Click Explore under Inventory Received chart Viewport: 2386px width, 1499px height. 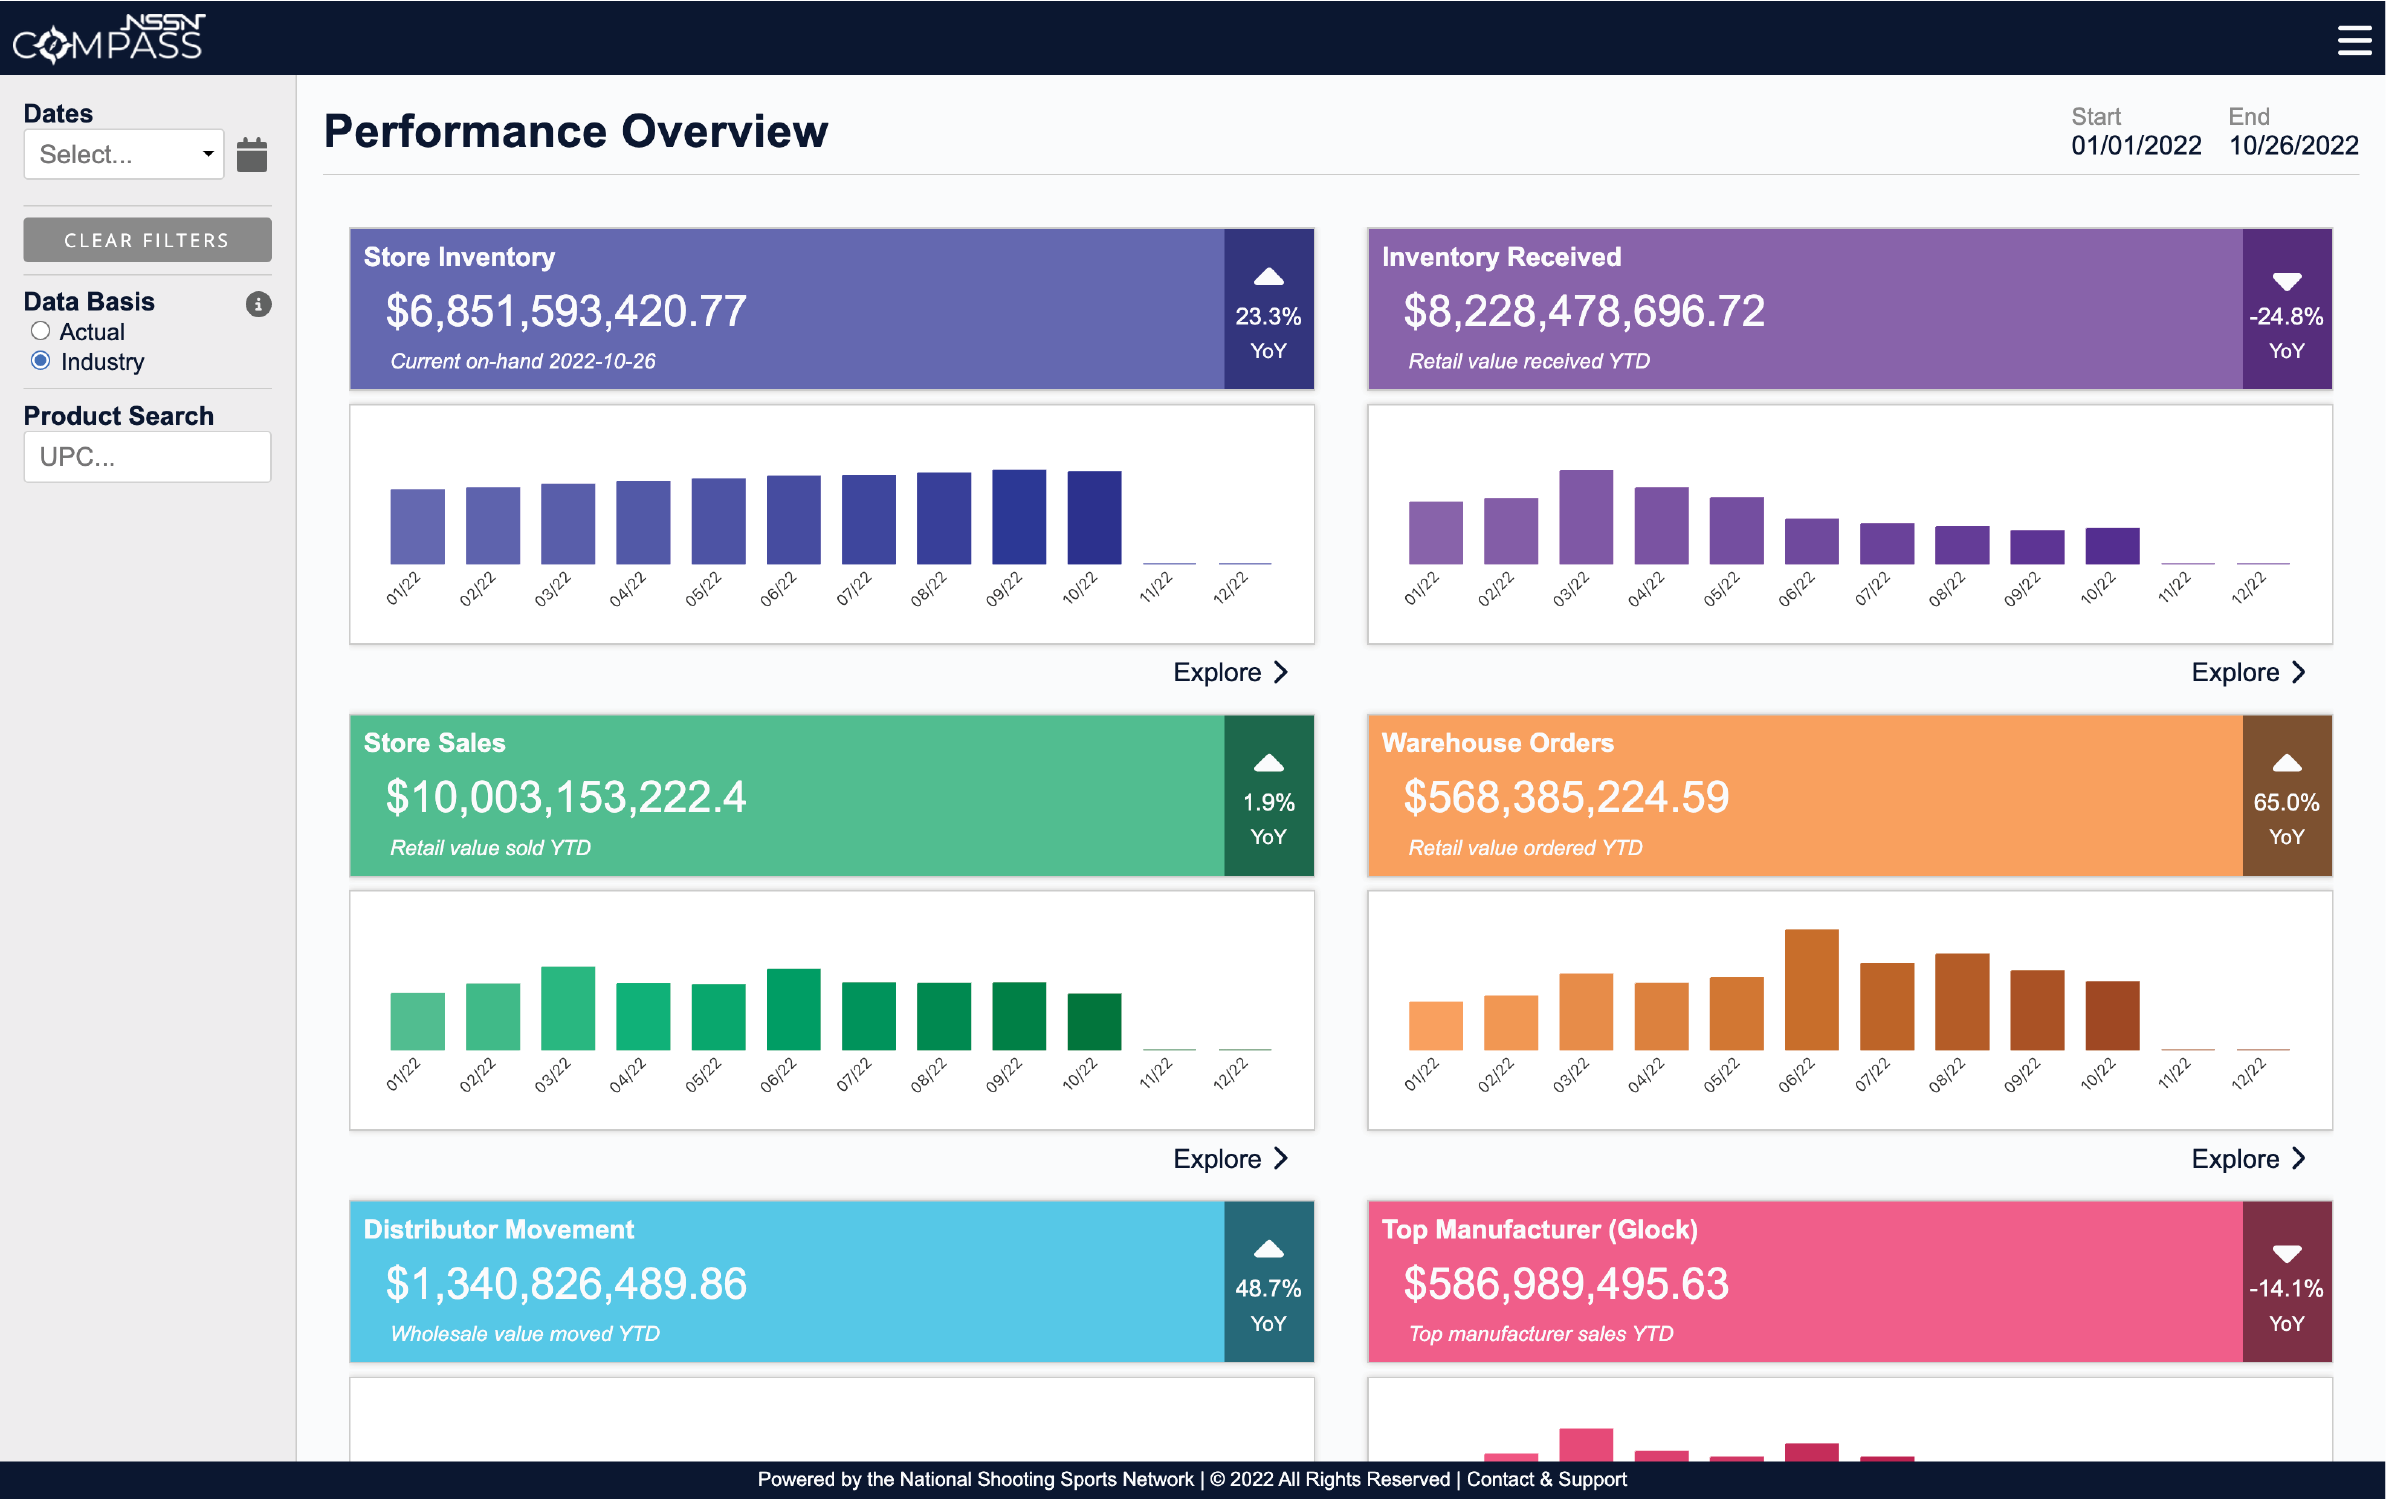point(2249,672)
